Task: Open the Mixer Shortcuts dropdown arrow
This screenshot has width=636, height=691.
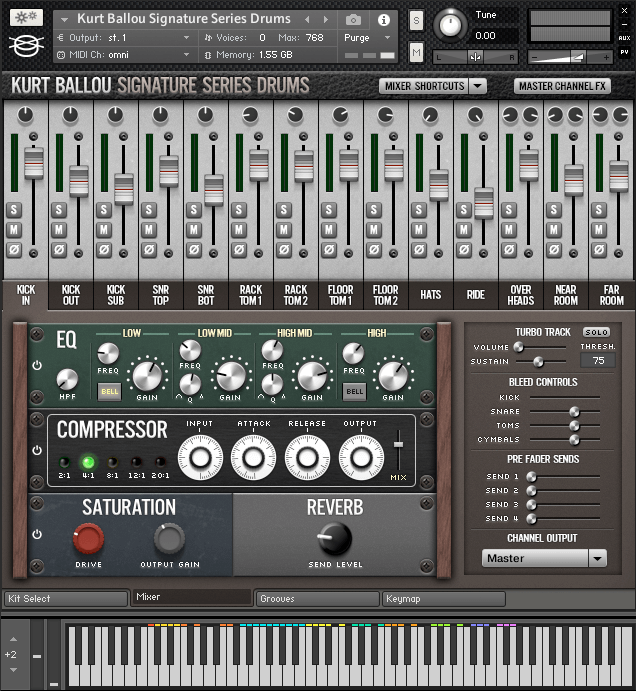Action: point(478,86)
